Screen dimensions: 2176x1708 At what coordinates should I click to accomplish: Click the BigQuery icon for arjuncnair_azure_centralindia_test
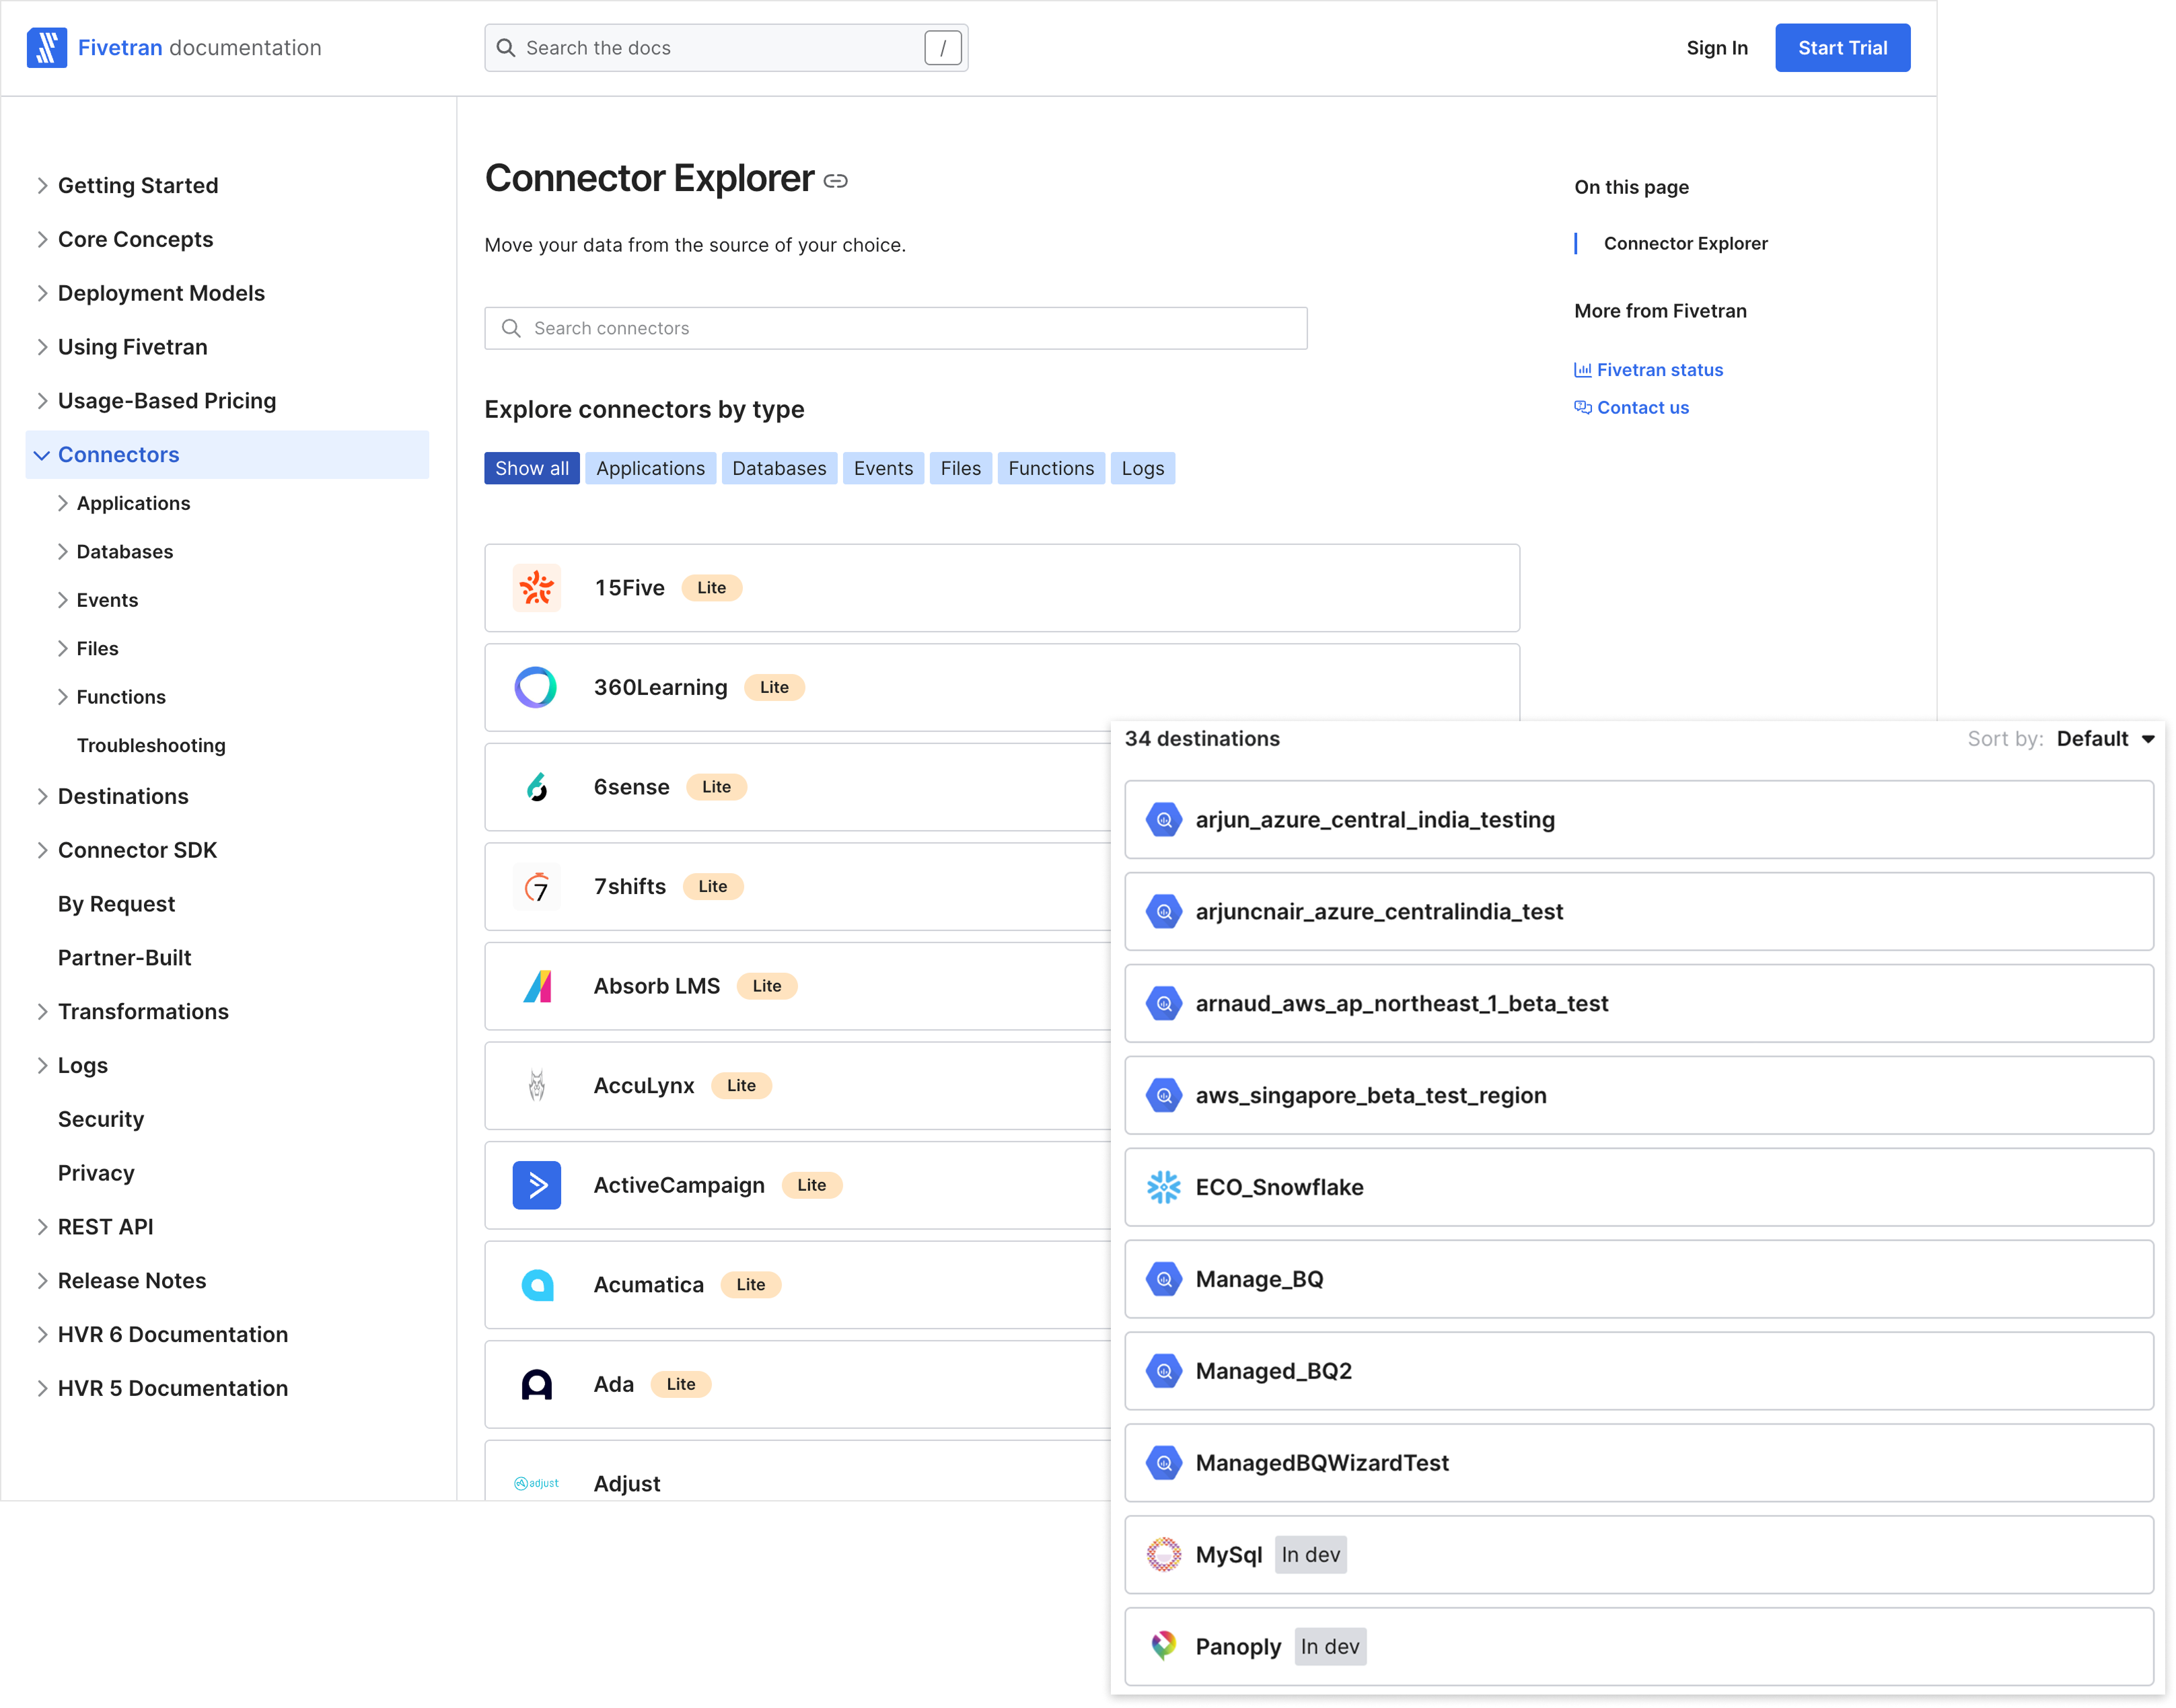(1163, 912)
